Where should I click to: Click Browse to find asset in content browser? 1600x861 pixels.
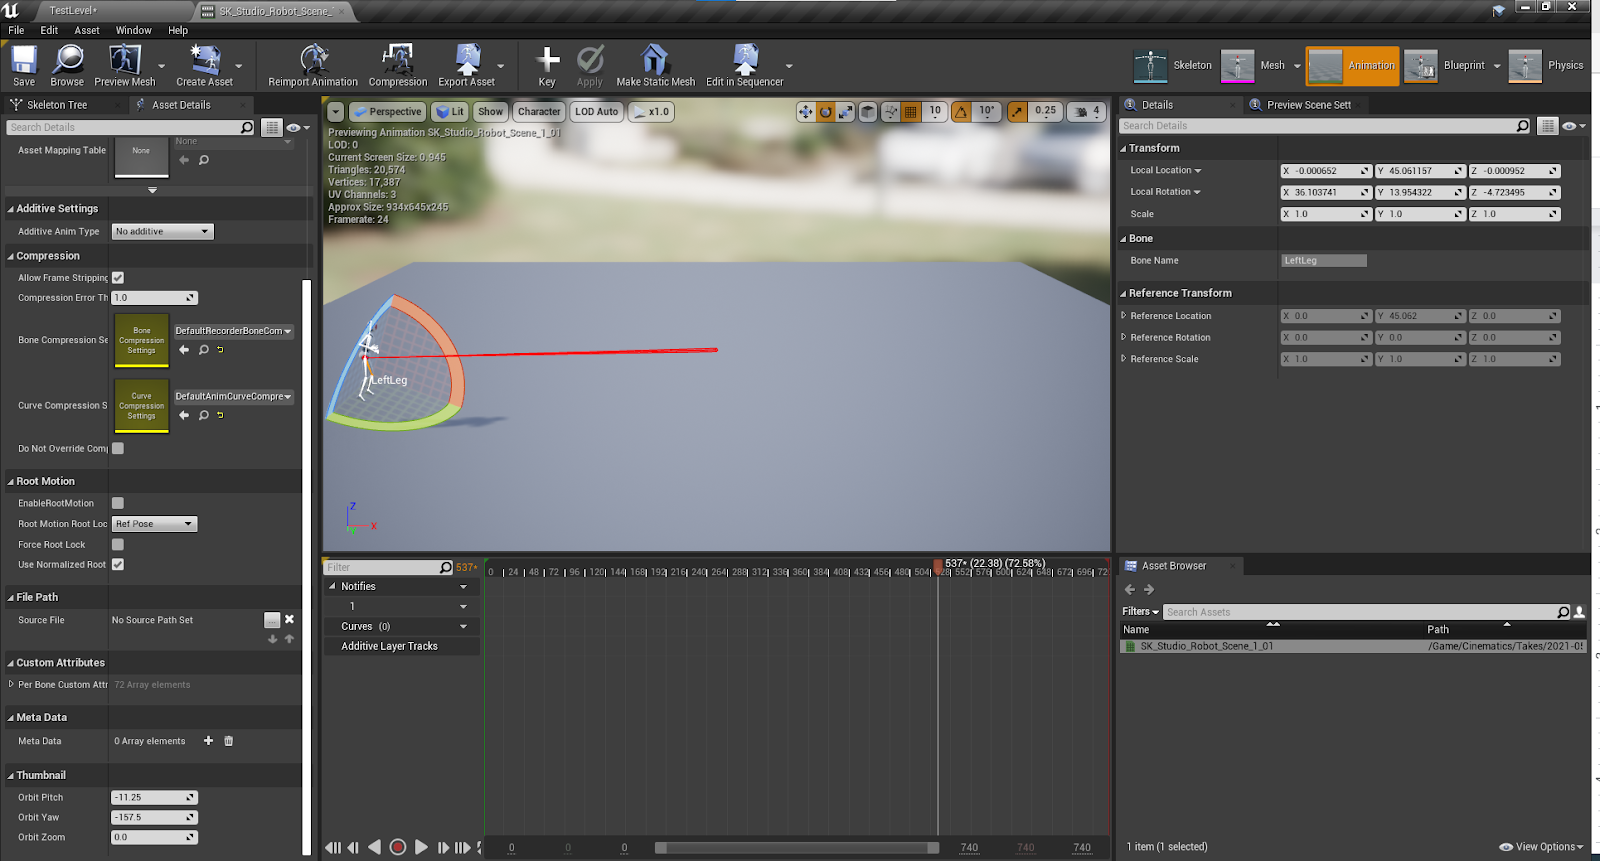click(67, 62)
